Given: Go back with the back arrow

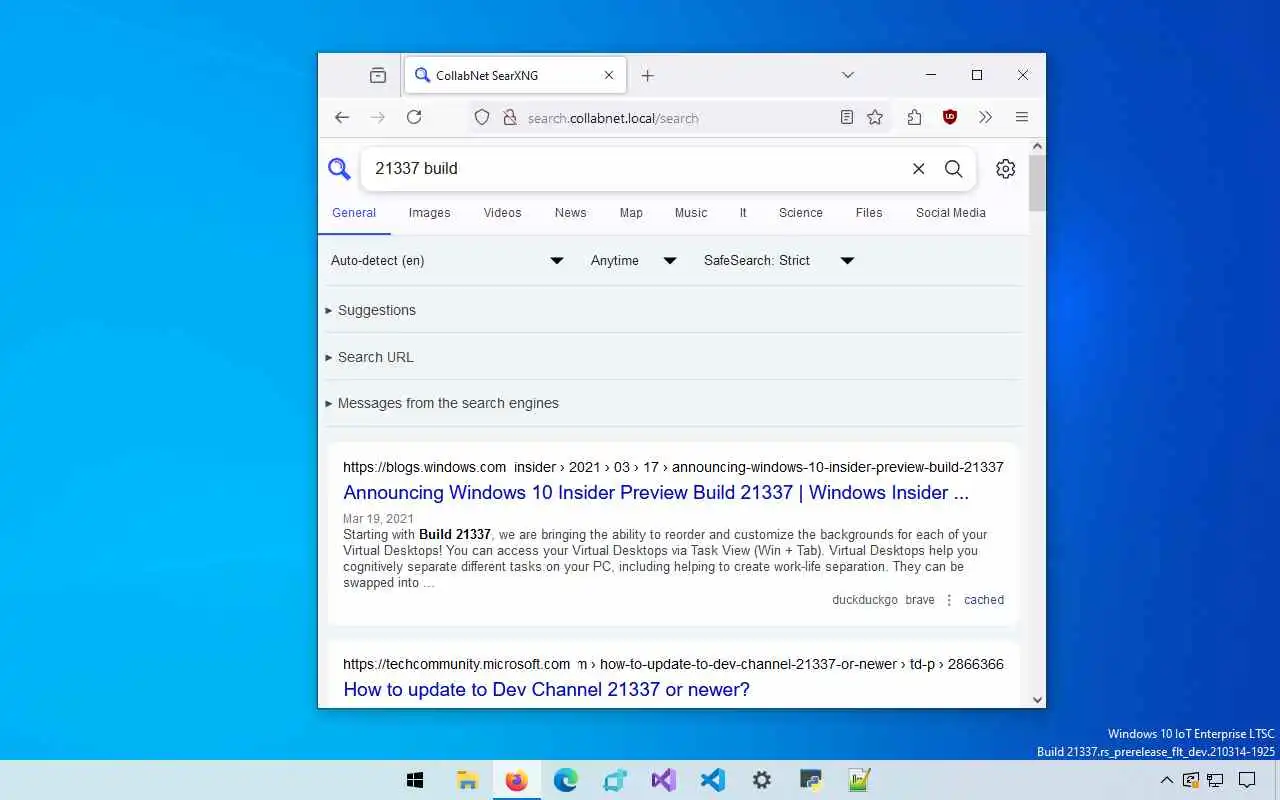Looking at the screenshot, I should pyautogui.click(x=342, y=117).
